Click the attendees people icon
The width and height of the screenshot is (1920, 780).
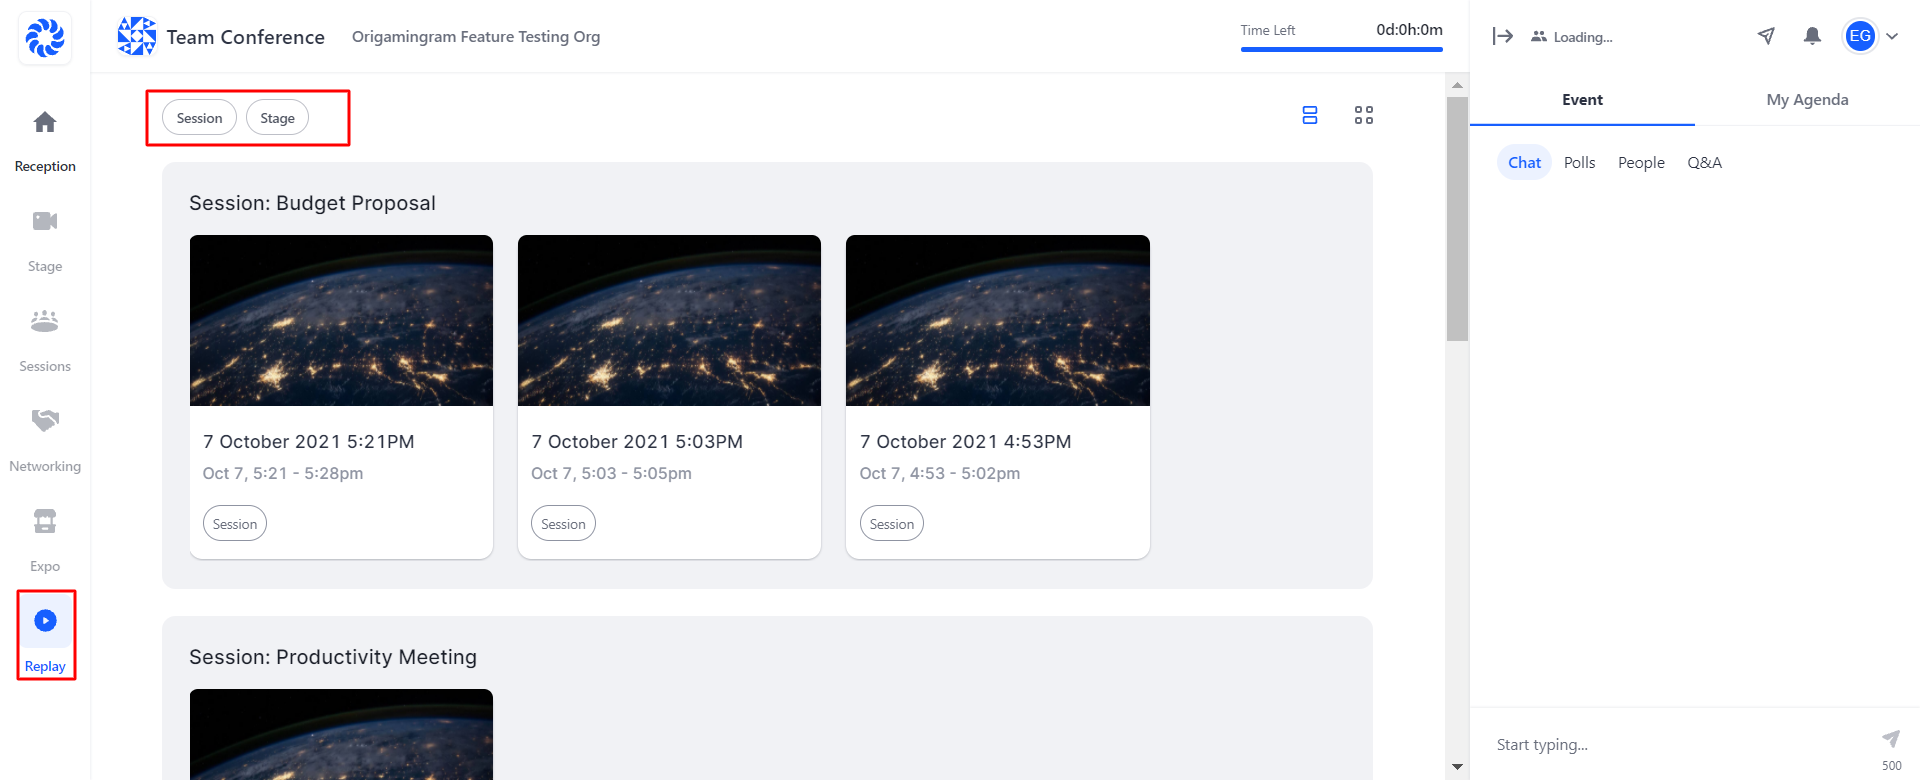tap(1539, 37)
